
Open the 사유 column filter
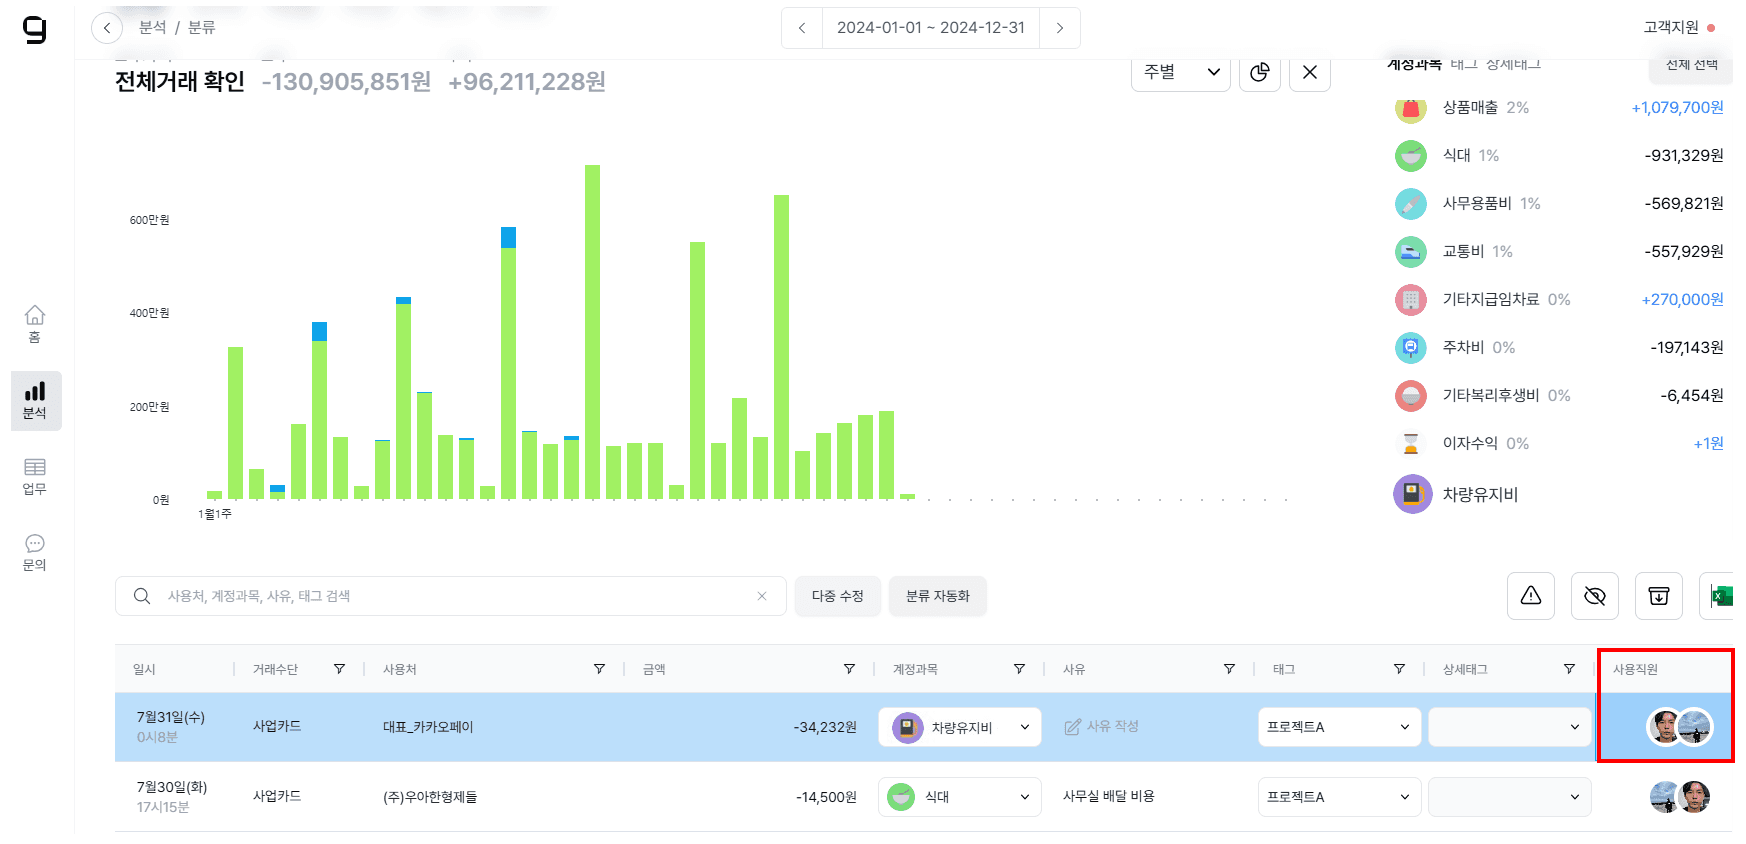pyautogui.click(x=1229, y=669)
